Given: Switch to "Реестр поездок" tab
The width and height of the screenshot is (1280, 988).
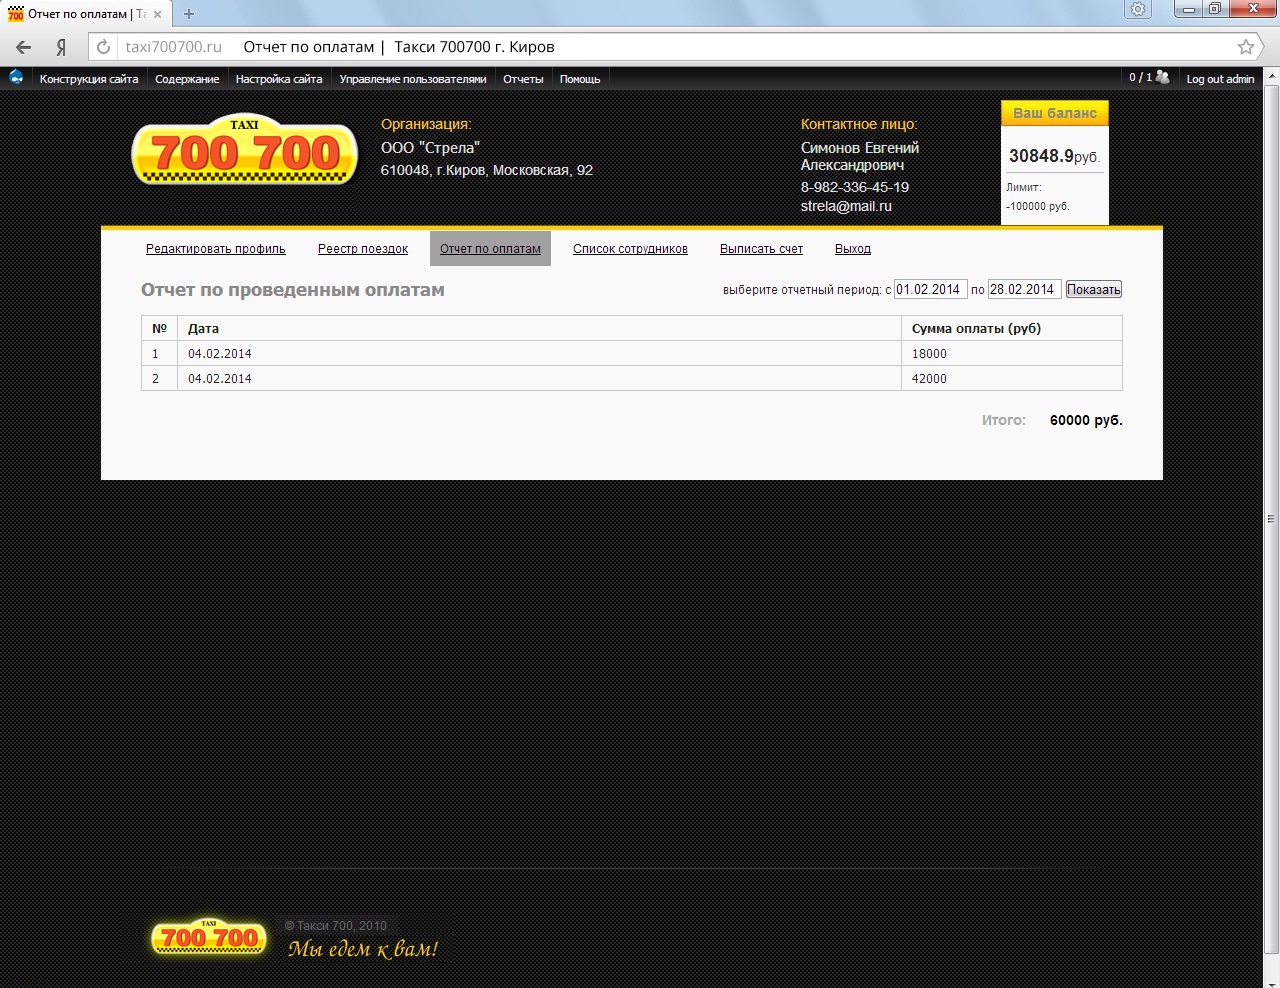Looking at the screenshot, I should click(x=363, y=249).
